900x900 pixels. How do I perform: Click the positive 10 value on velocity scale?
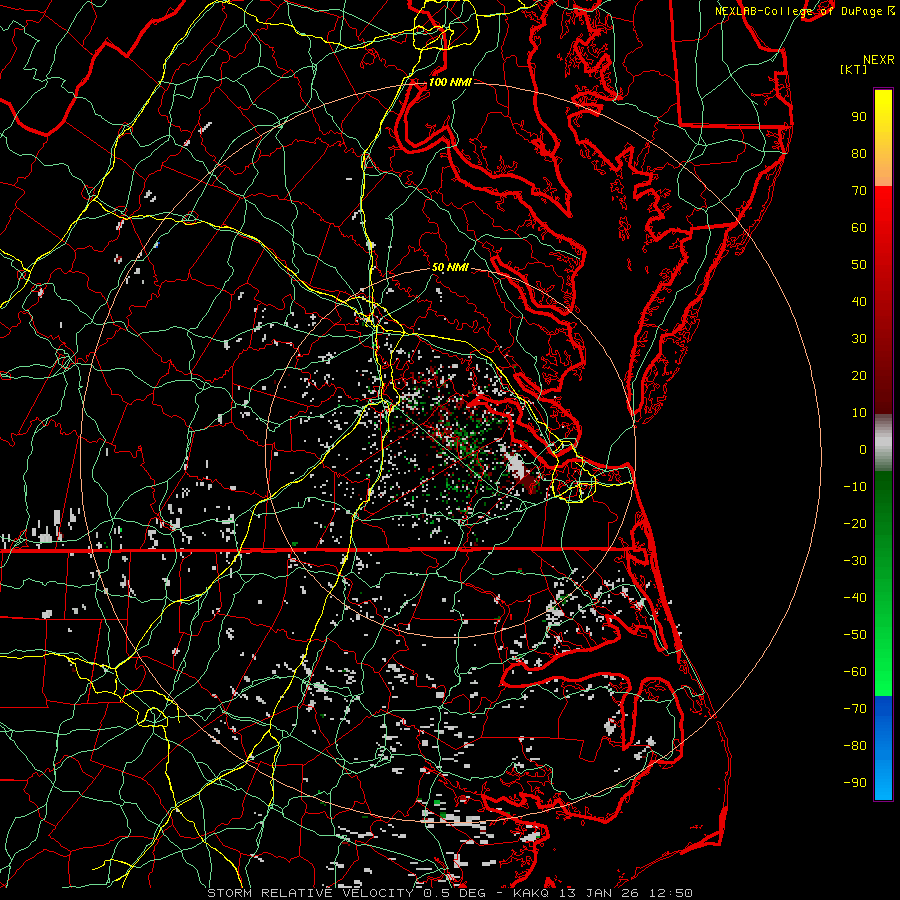coord(859,413)
